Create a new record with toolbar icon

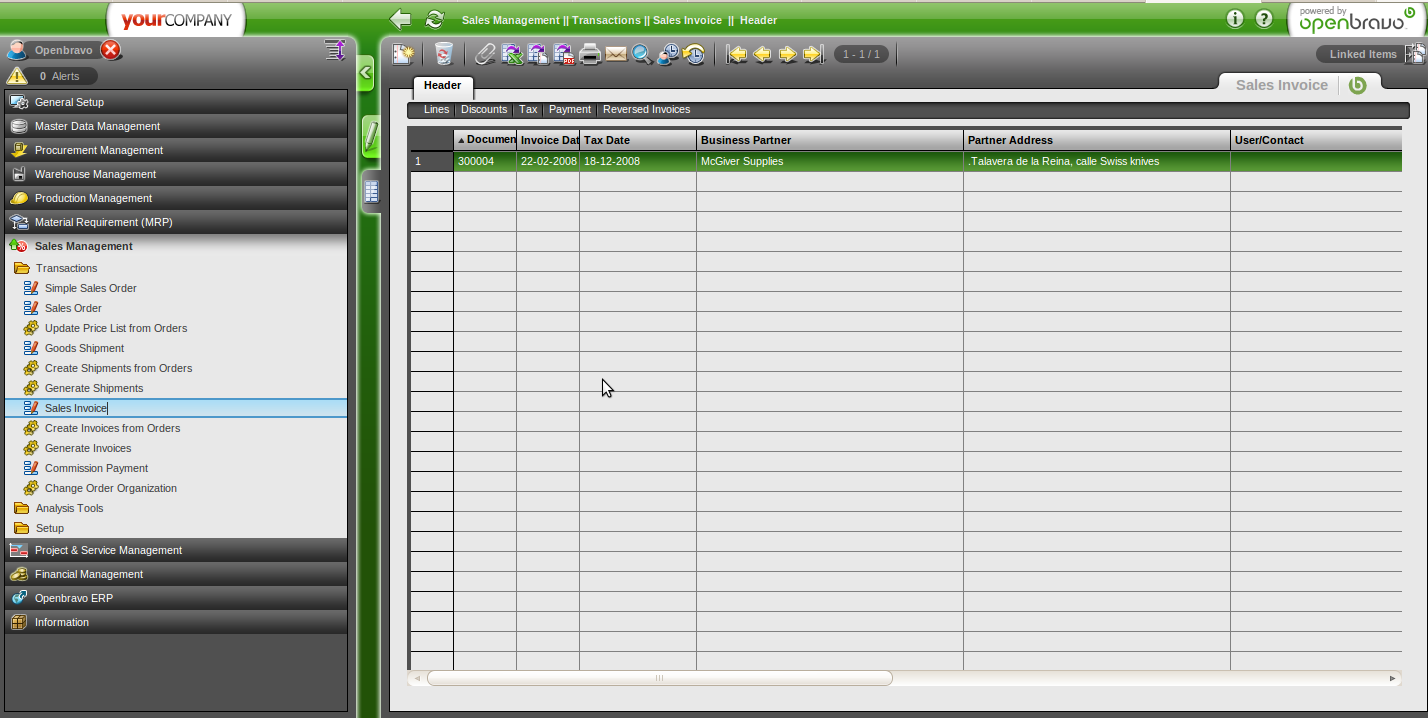pyautogui.click(x=403, y=54)
